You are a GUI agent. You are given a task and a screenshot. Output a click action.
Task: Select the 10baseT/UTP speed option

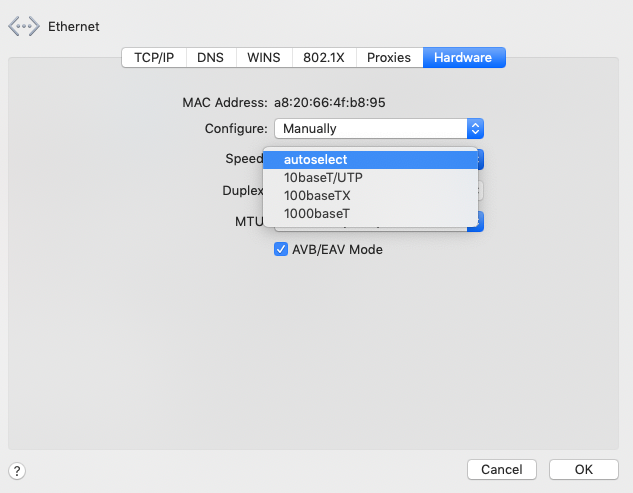click(x=323, y=177)
